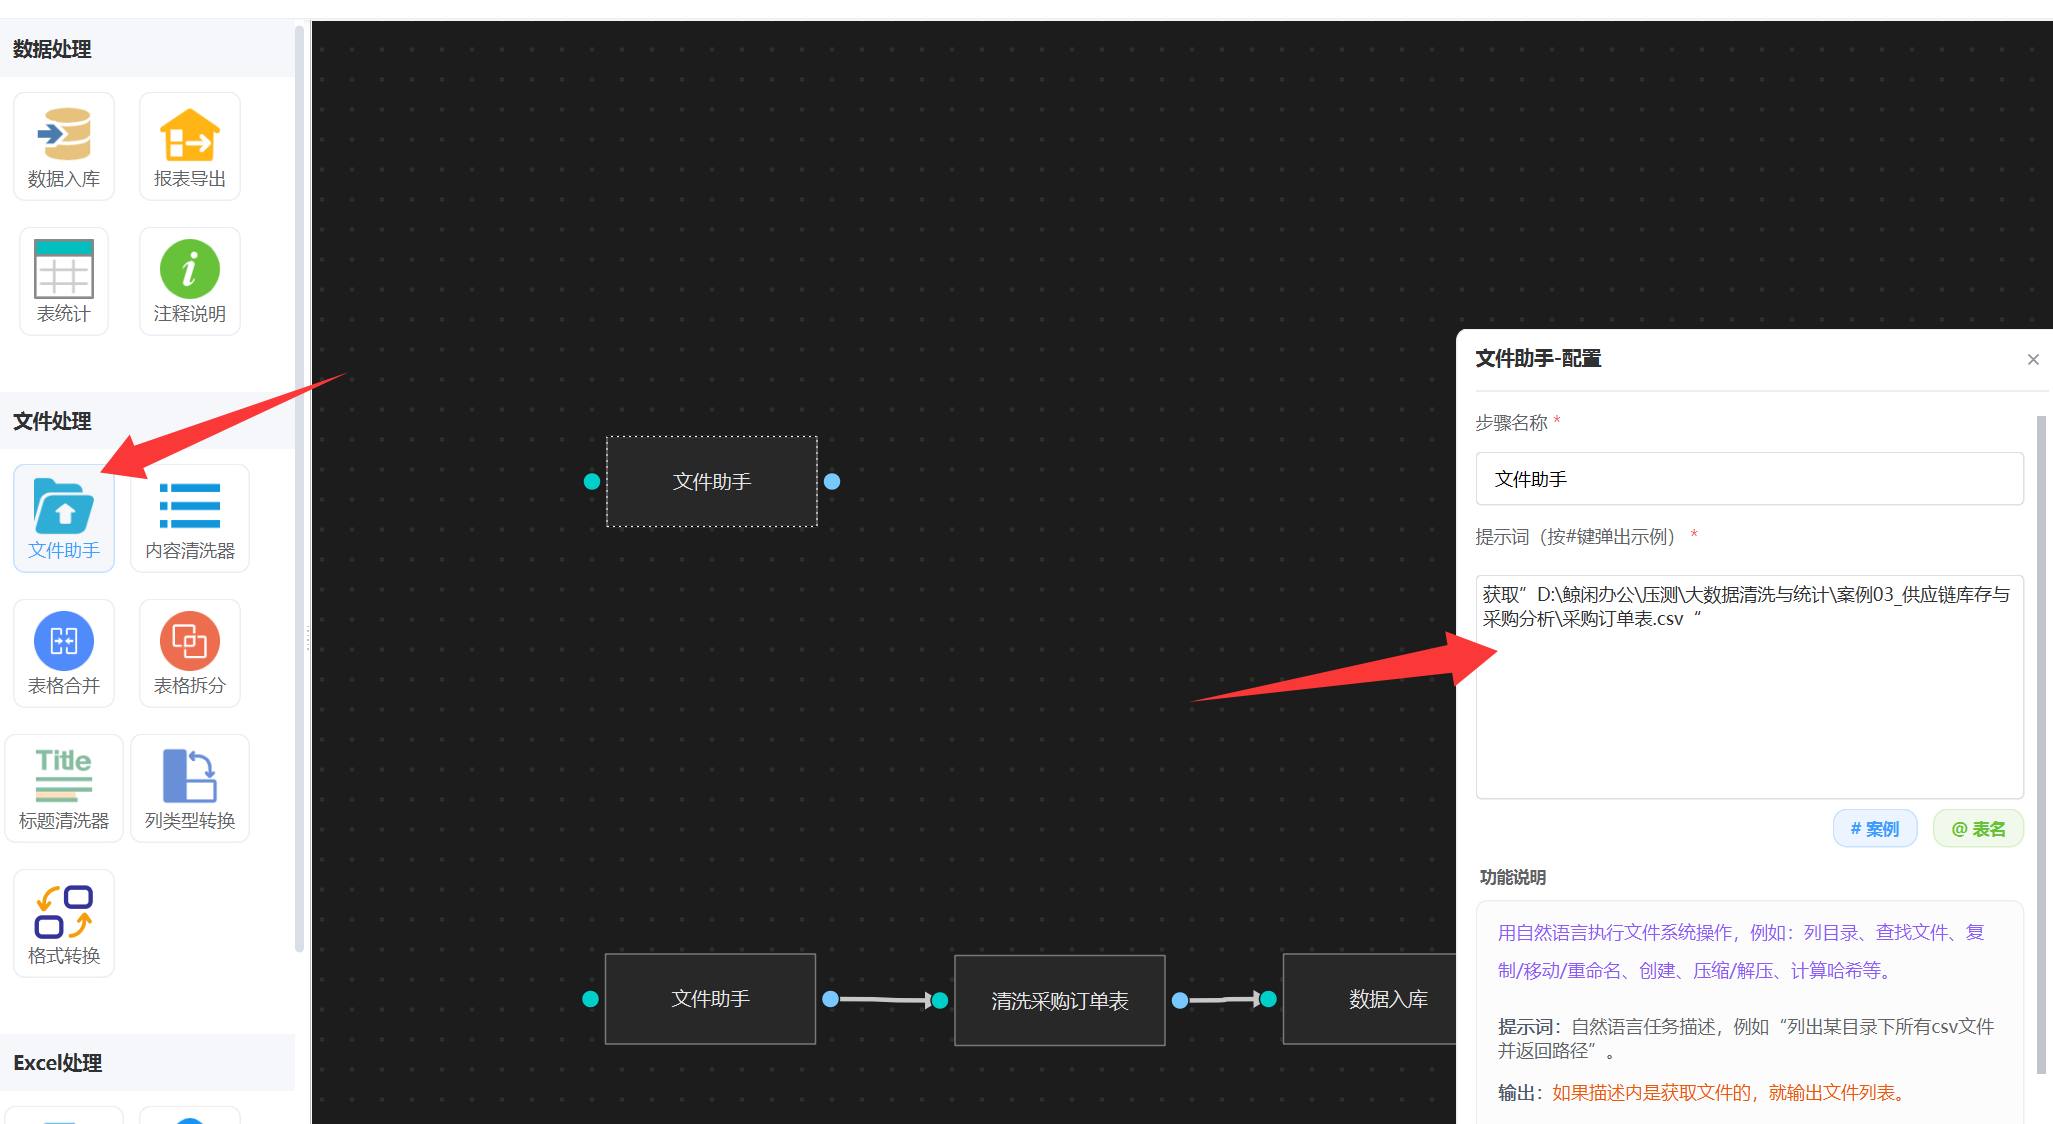The width and height of the screenshot is (2053, 1124).
Task: Click the left sidebar vertical scrollbar
Action: pos(299,490)
